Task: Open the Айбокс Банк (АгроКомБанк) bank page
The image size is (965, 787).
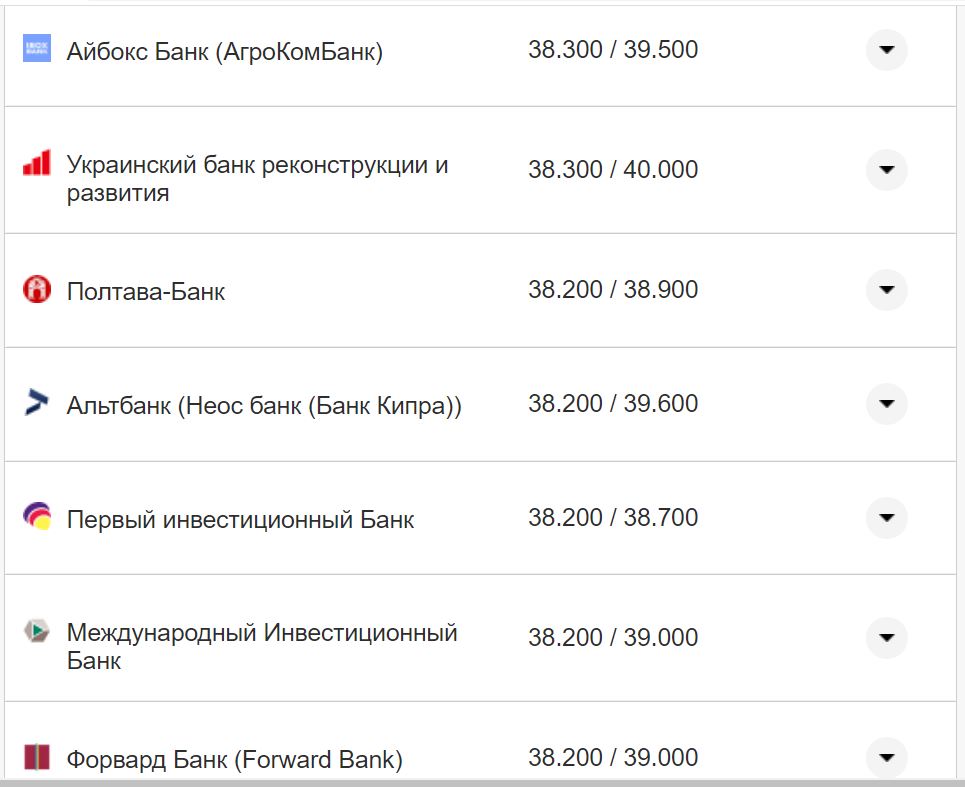Action: click(x=225, y=48)
